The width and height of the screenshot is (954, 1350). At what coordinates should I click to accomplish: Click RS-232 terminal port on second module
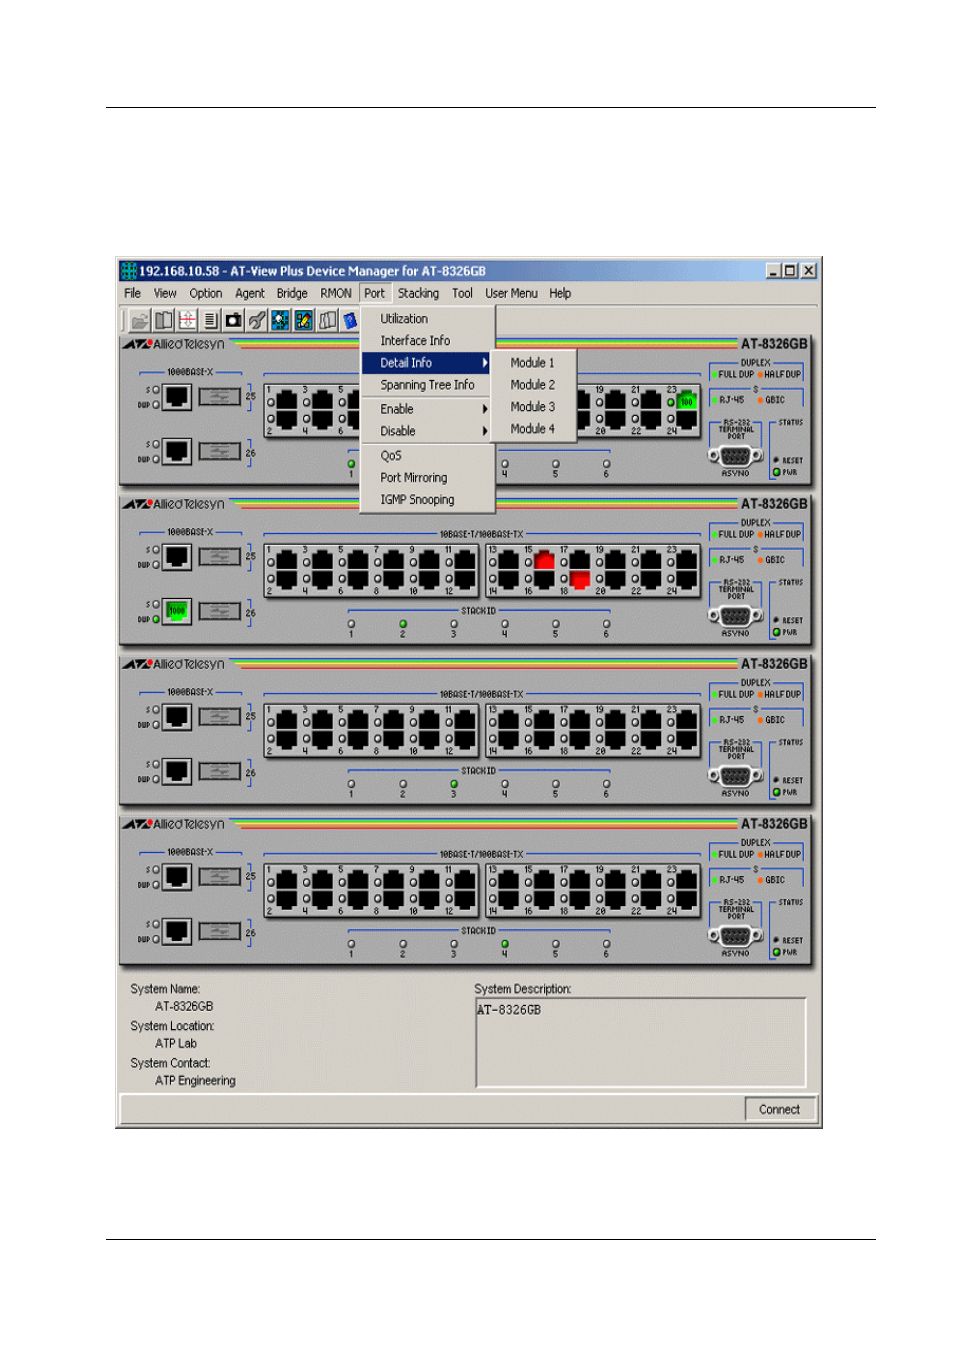tap(736, 616)
